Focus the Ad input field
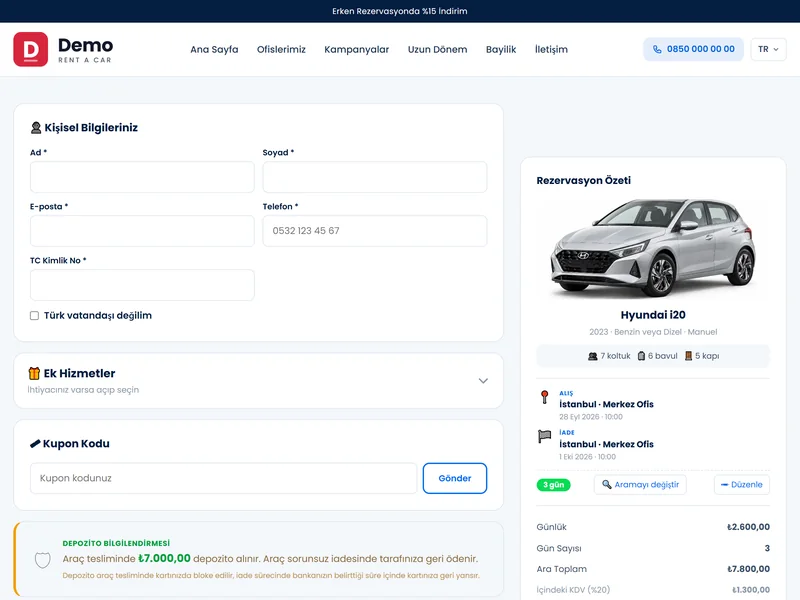The image size is (800, 600). pos(142,177)
